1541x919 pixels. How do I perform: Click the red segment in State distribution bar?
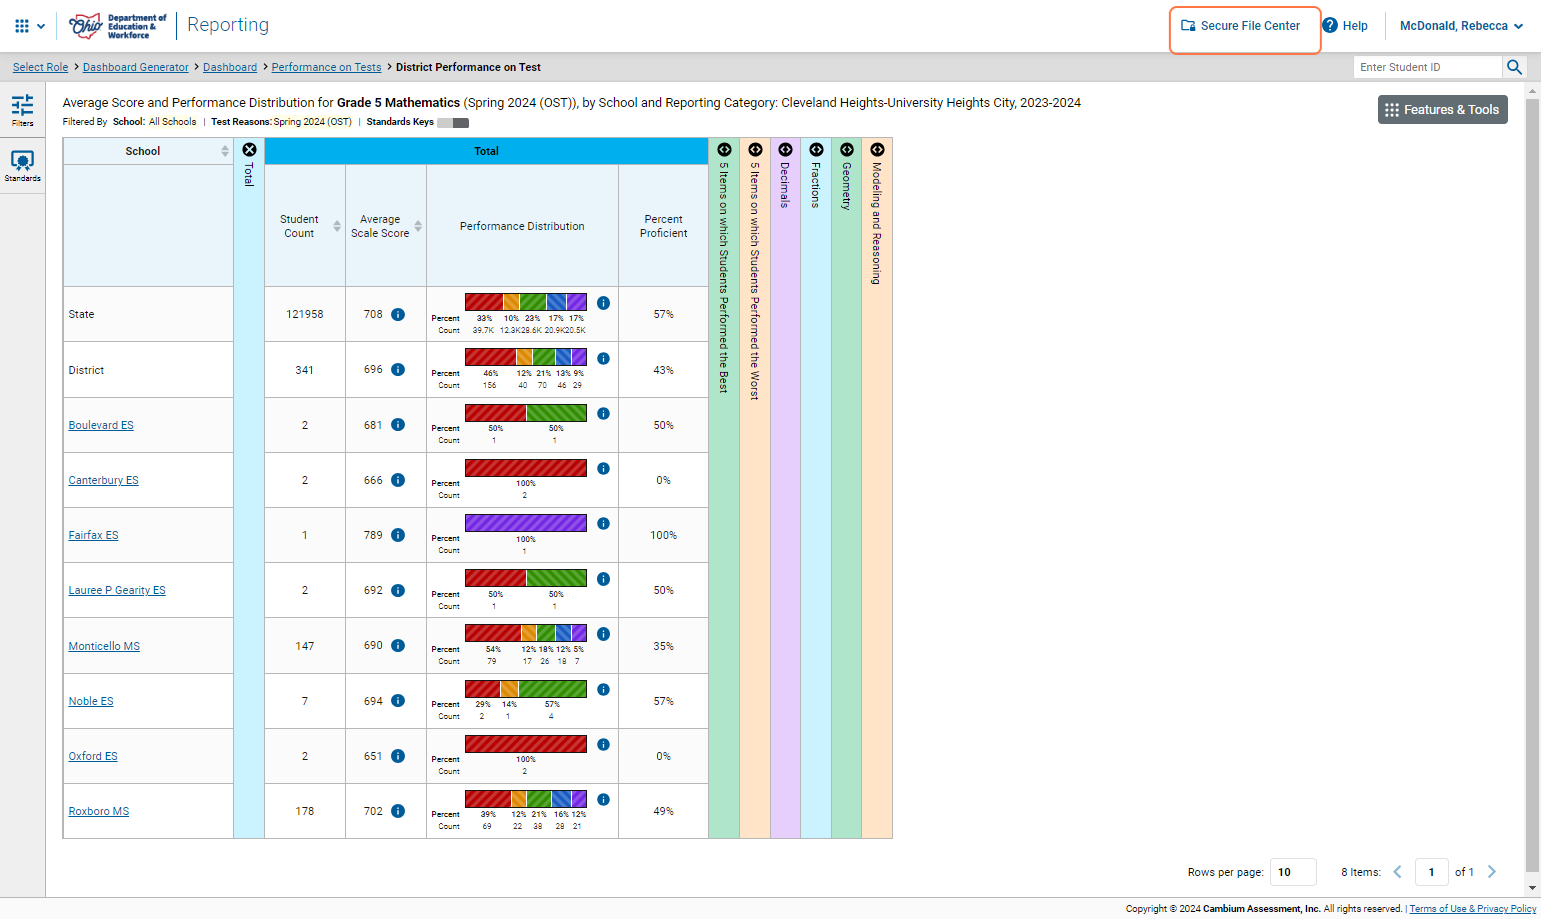[484, 302]
